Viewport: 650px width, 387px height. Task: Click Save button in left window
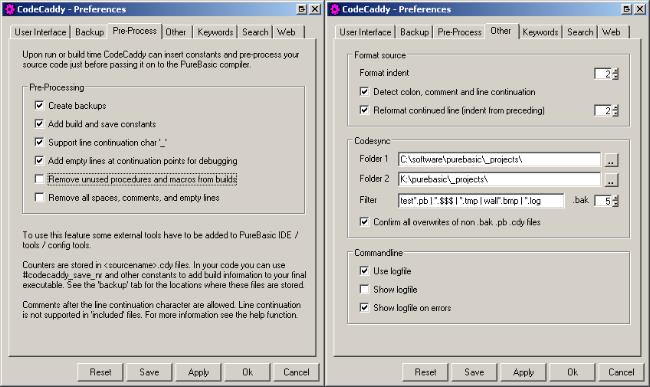pos(149,372)
